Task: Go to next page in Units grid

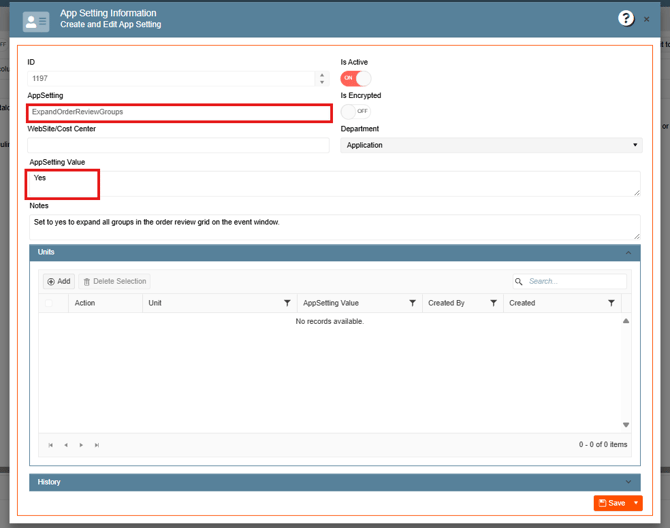Action: 82,445
